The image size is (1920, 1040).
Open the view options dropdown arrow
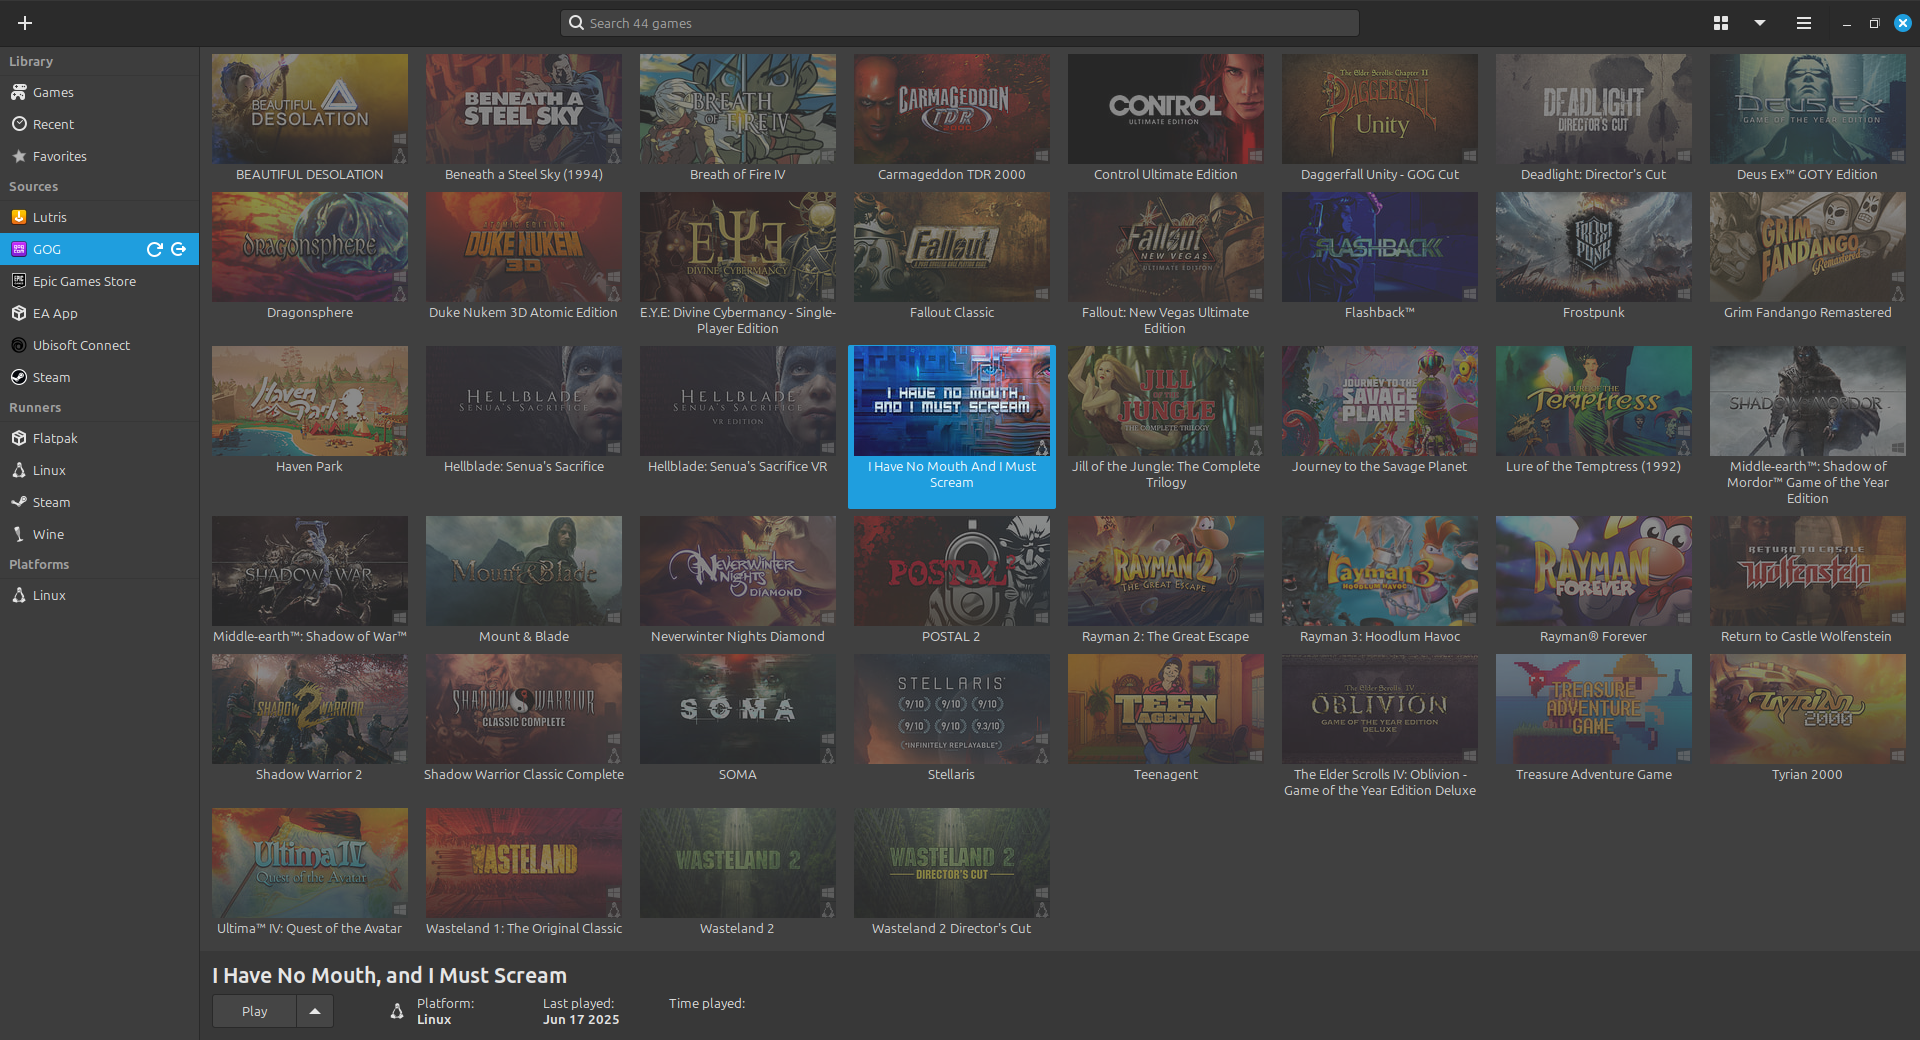pos(1759,23)
